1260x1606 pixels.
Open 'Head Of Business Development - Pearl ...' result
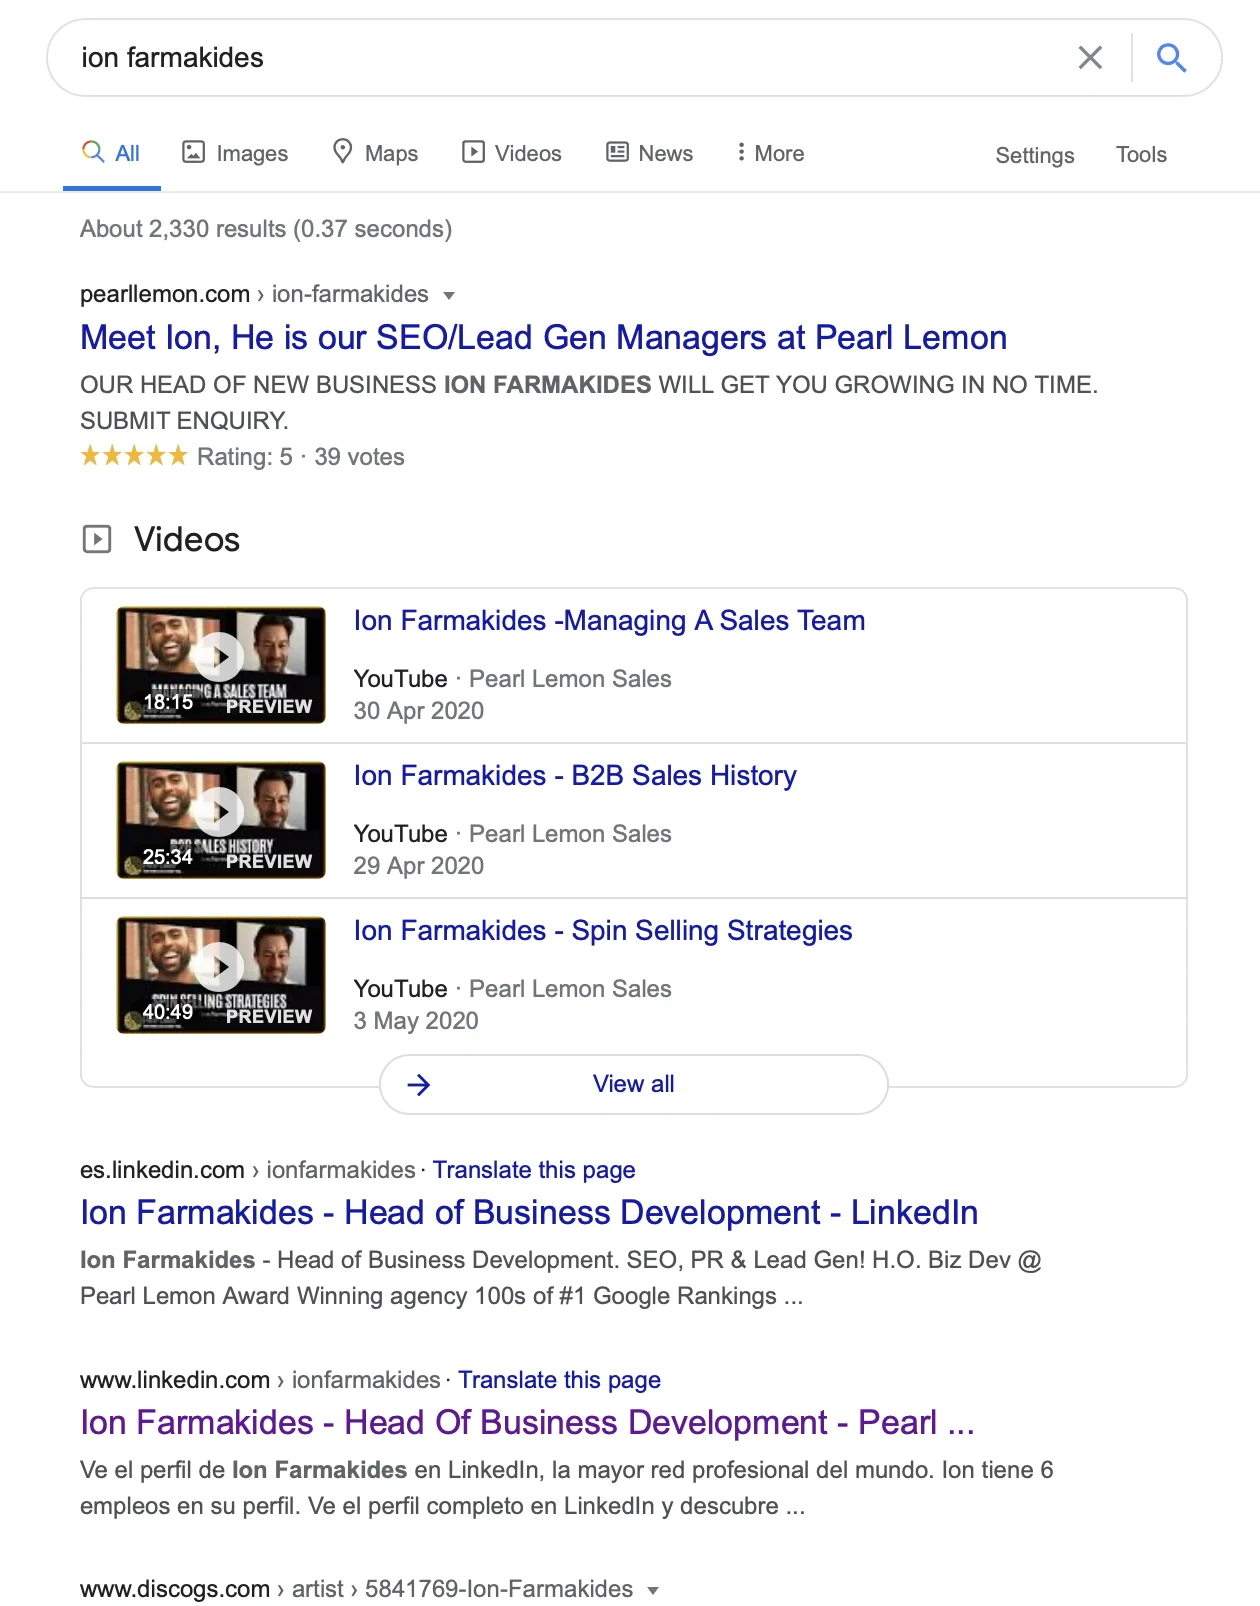[x=527, y=1423]
